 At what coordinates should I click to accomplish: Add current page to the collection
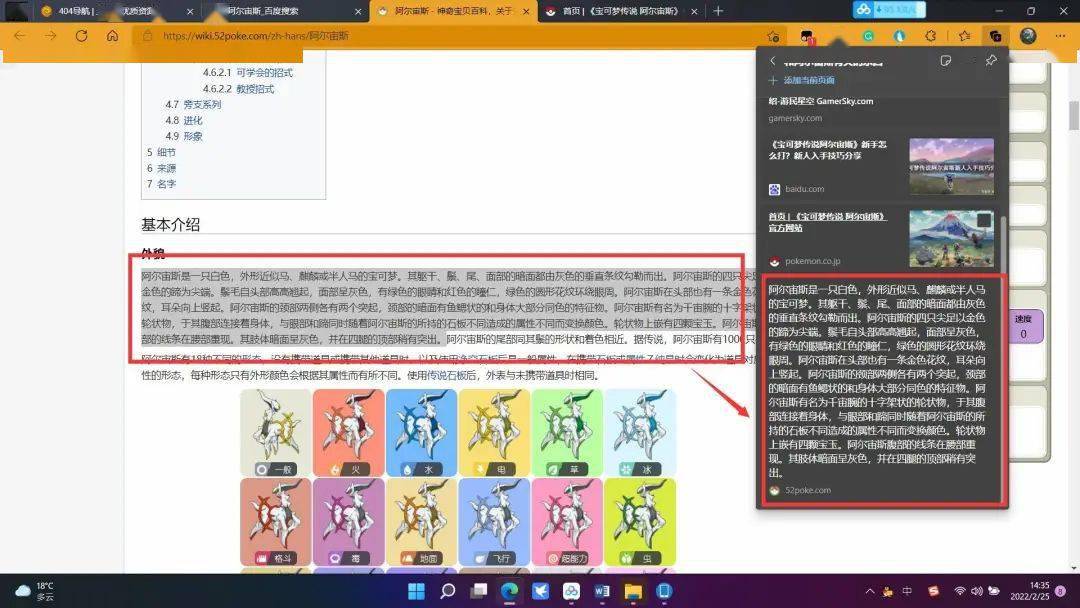[802, 81]
